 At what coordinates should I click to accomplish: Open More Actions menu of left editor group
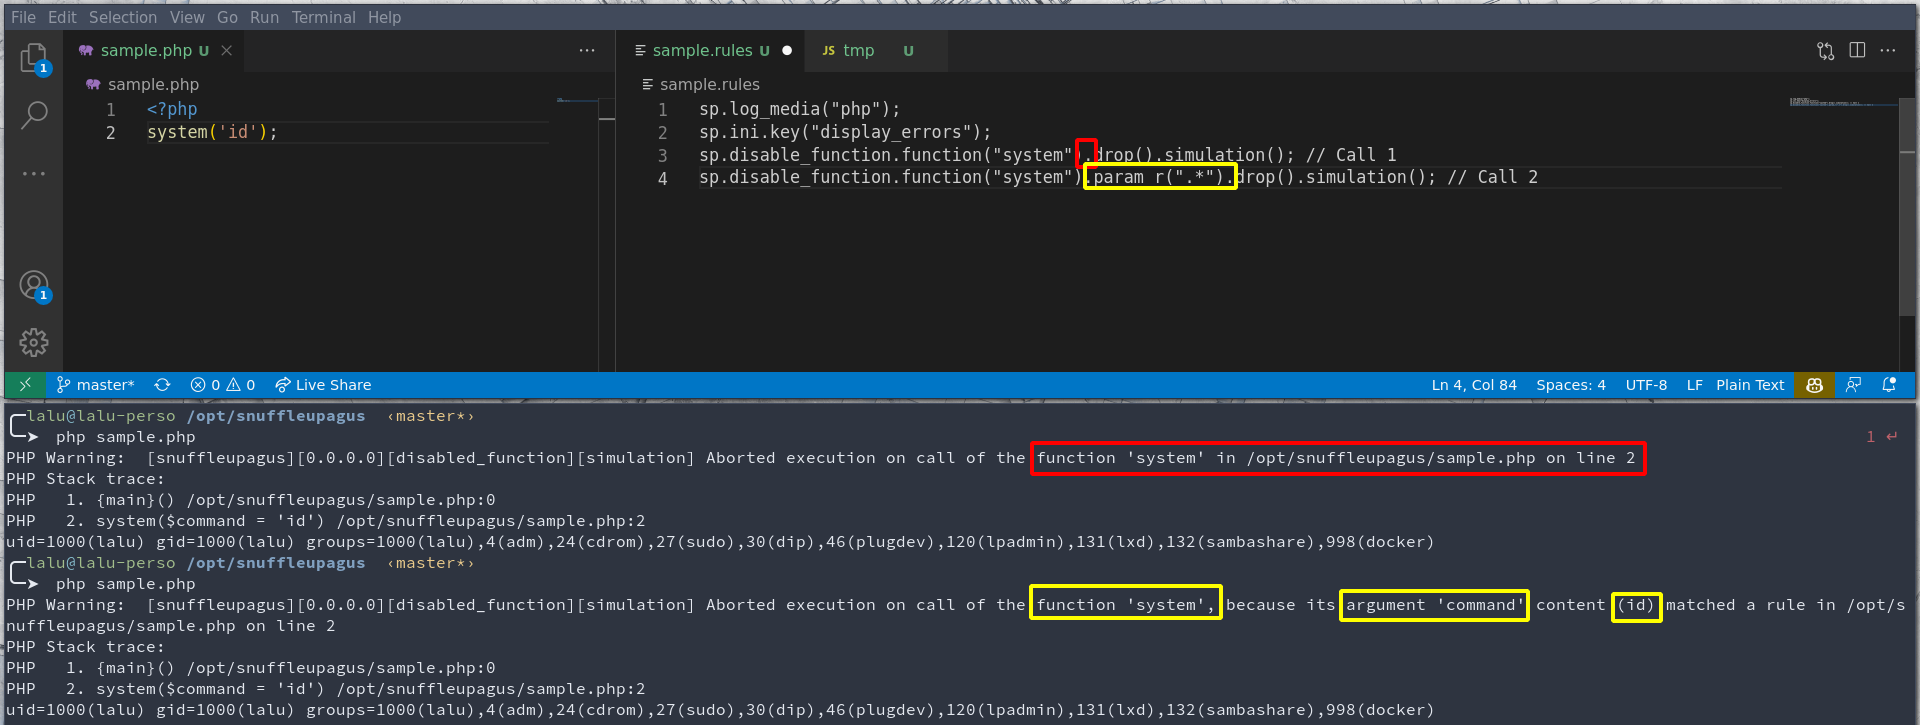point(587,50)
